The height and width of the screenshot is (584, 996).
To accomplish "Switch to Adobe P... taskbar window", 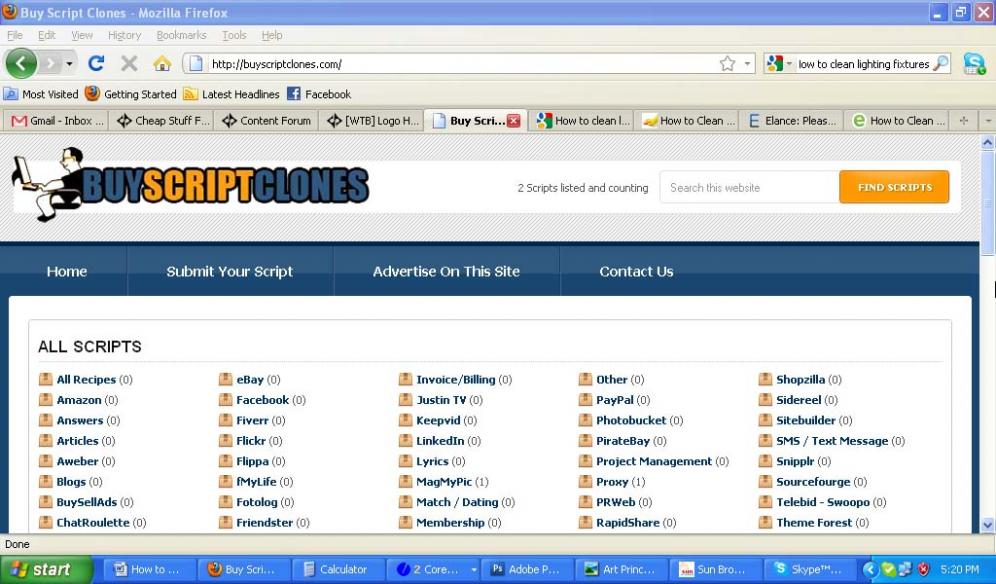I will tap(527, 569).
